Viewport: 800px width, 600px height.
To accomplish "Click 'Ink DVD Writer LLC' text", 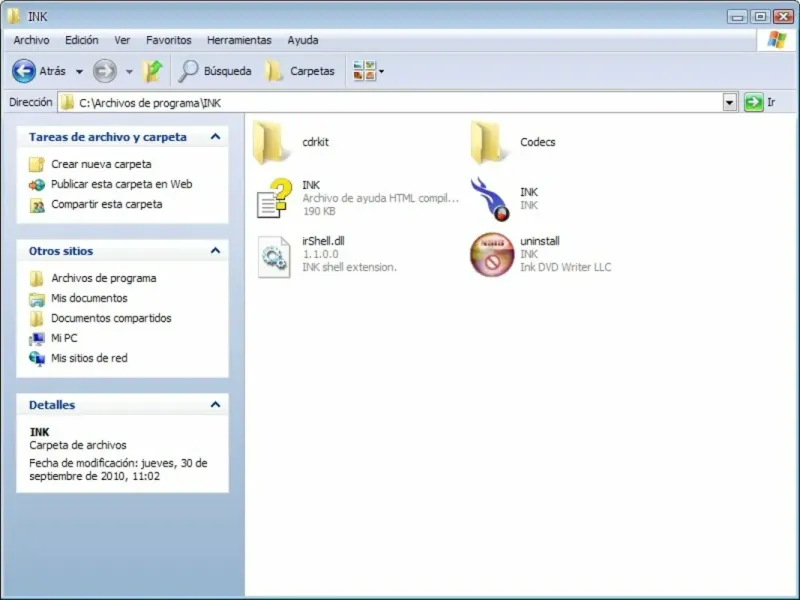I will click(565, 267).
